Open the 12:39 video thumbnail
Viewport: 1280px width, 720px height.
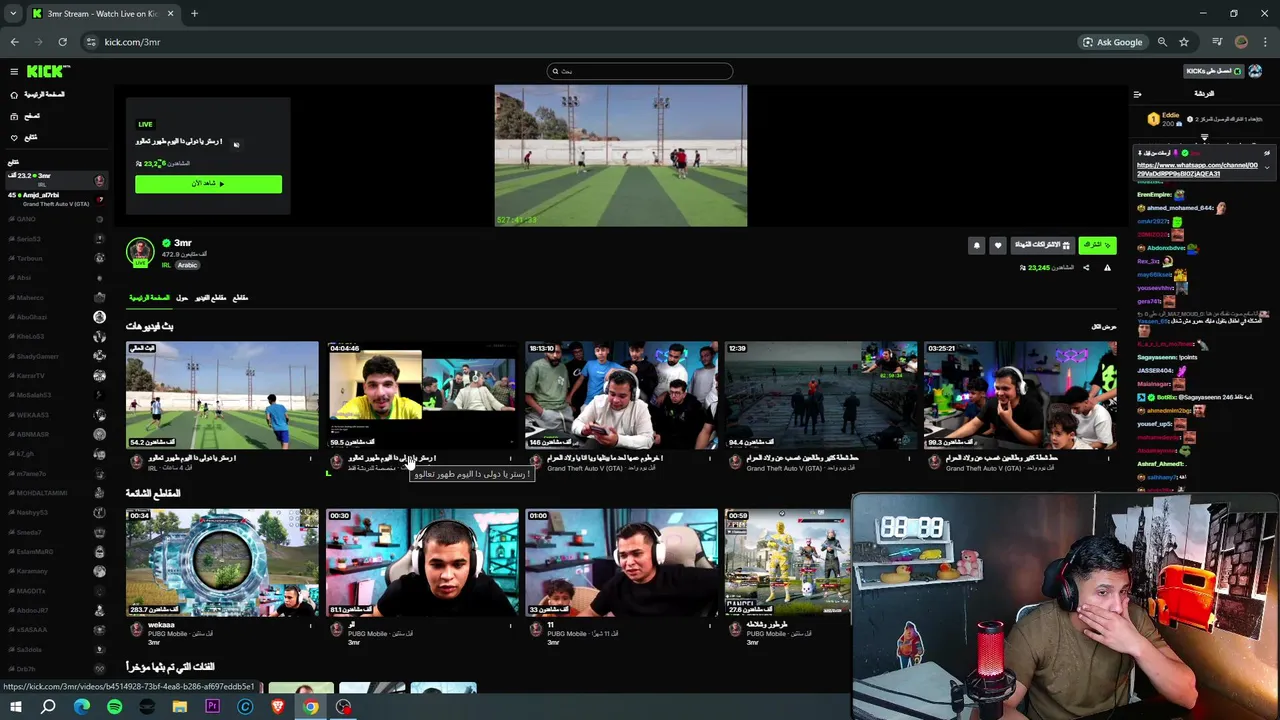pos(821,395)
